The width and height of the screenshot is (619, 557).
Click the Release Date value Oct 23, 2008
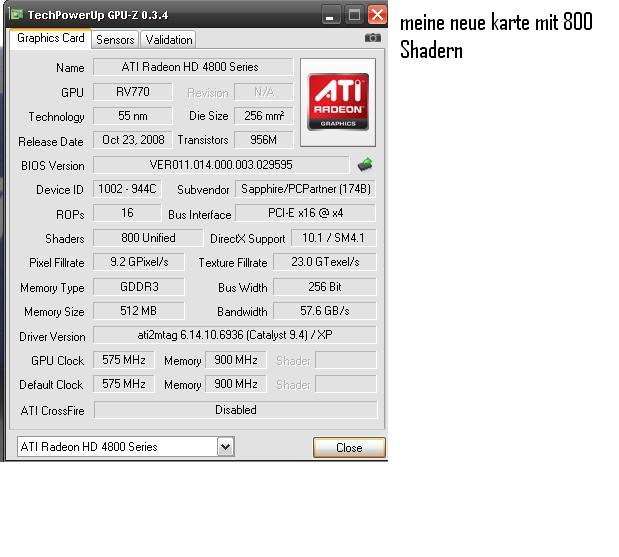pos(133,140)
